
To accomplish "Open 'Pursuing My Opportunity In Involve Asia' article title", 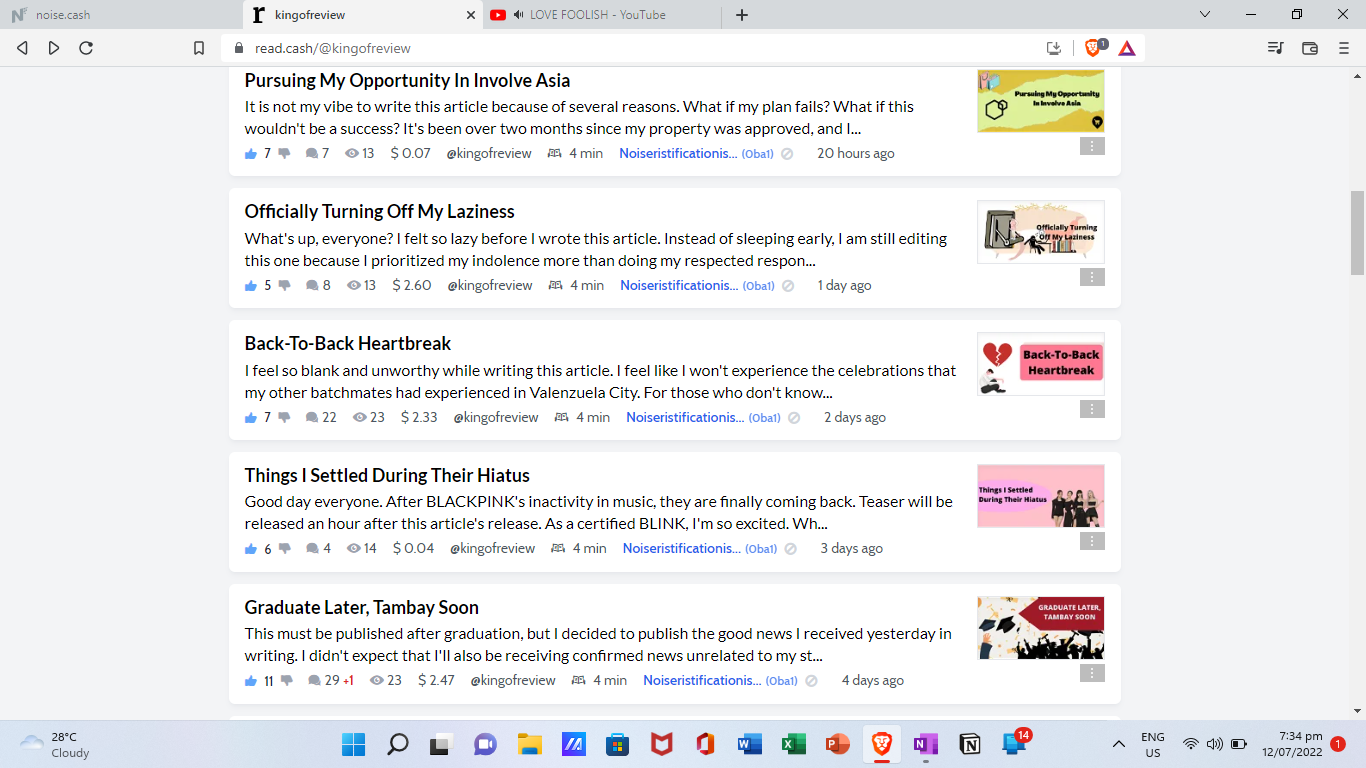I will (407, 80).
